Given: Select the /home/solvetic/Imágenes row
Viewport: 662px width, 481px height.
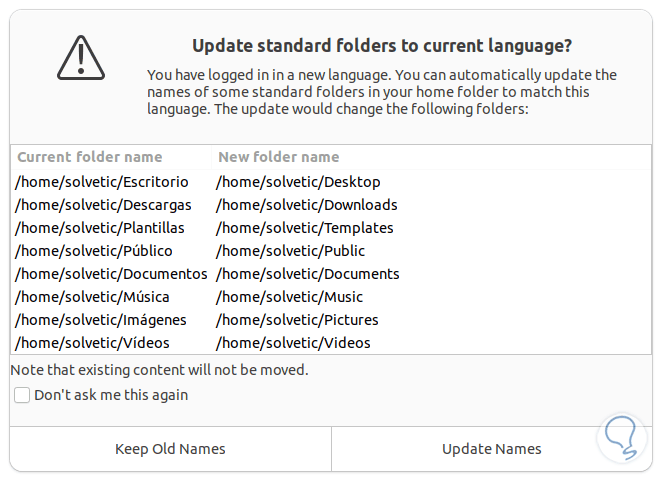Looking at the screenshot, I should (101, 320).
